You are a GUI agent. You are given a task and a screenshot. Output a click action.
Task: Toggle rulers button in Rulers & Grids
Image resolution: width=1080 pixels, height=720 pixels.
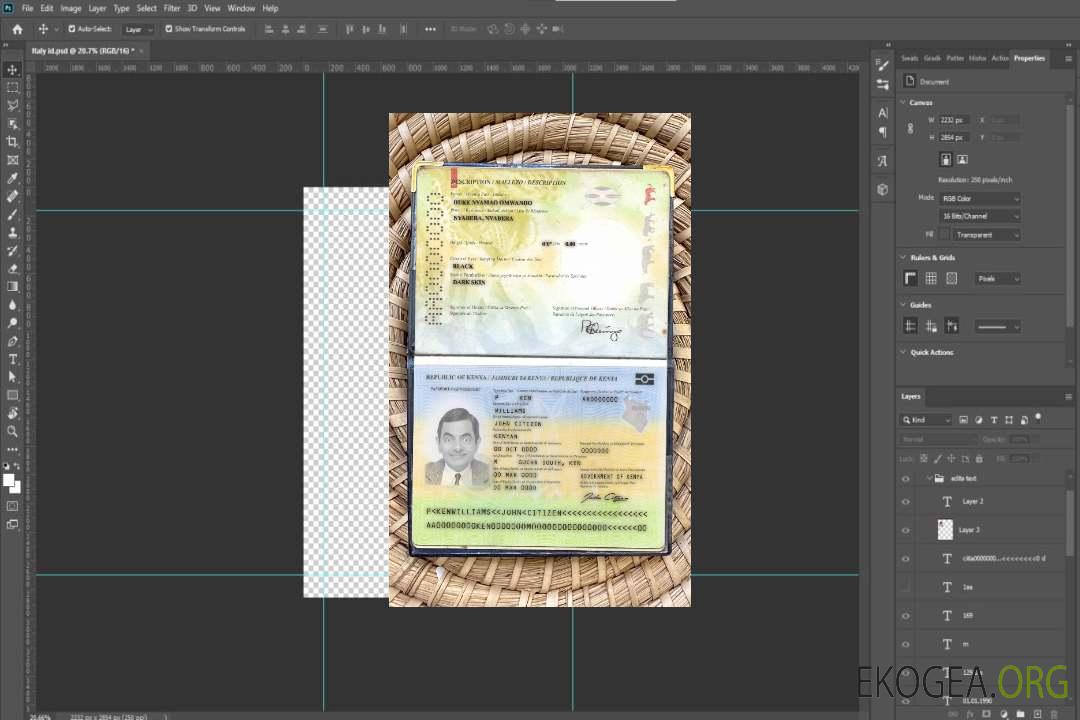coord(910,278)
